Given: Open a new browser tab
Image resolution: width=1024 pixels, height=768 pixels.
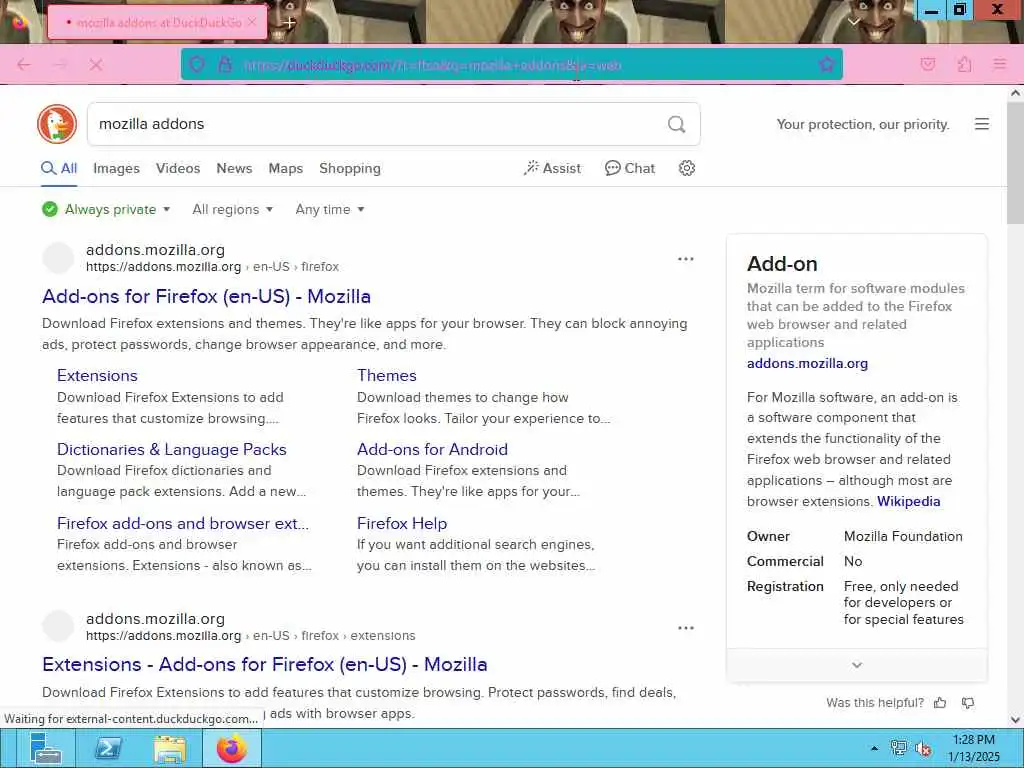Looking at the screenshot, I should pos(289,22).
